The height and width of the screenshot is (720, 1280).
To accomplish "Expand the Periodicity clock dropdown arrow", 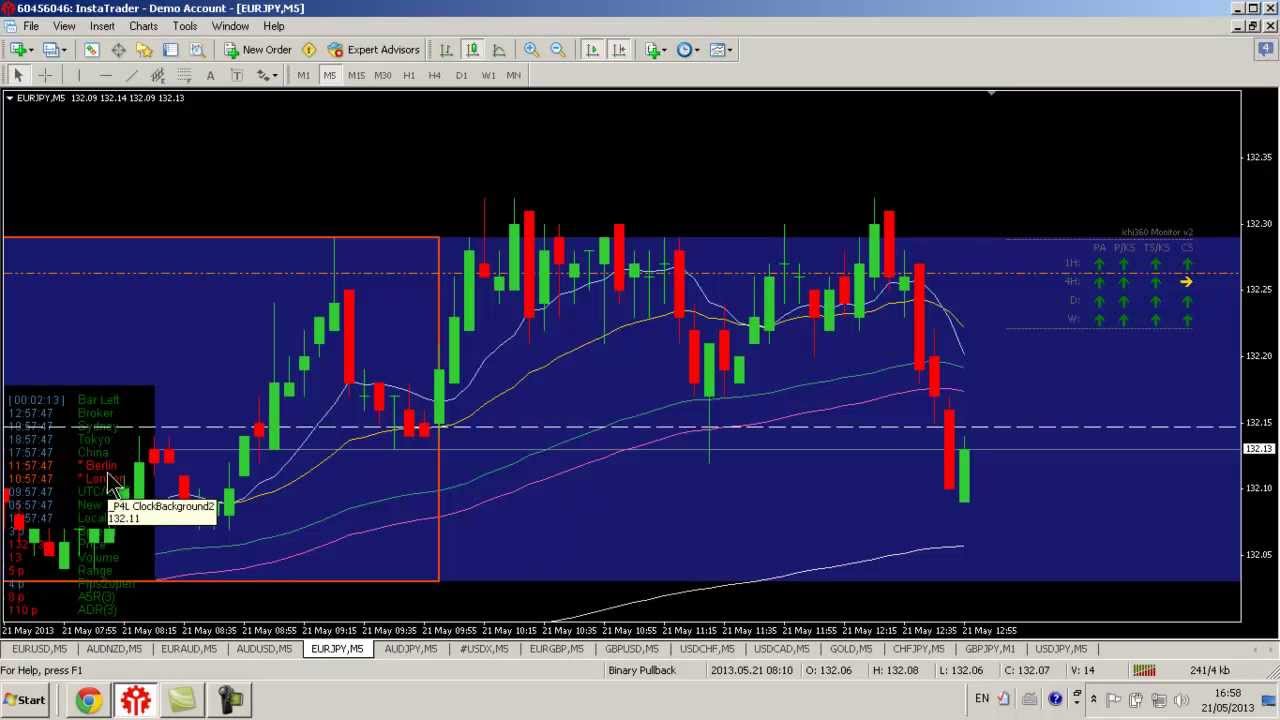I will pyautogui.click(x=698, y=50).
